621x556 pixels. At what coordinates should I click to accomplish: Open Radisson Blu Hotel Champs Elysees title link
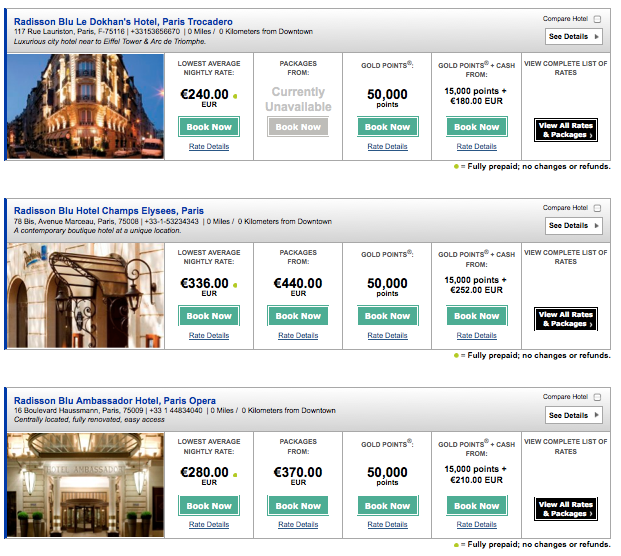(x=109, y=211)
